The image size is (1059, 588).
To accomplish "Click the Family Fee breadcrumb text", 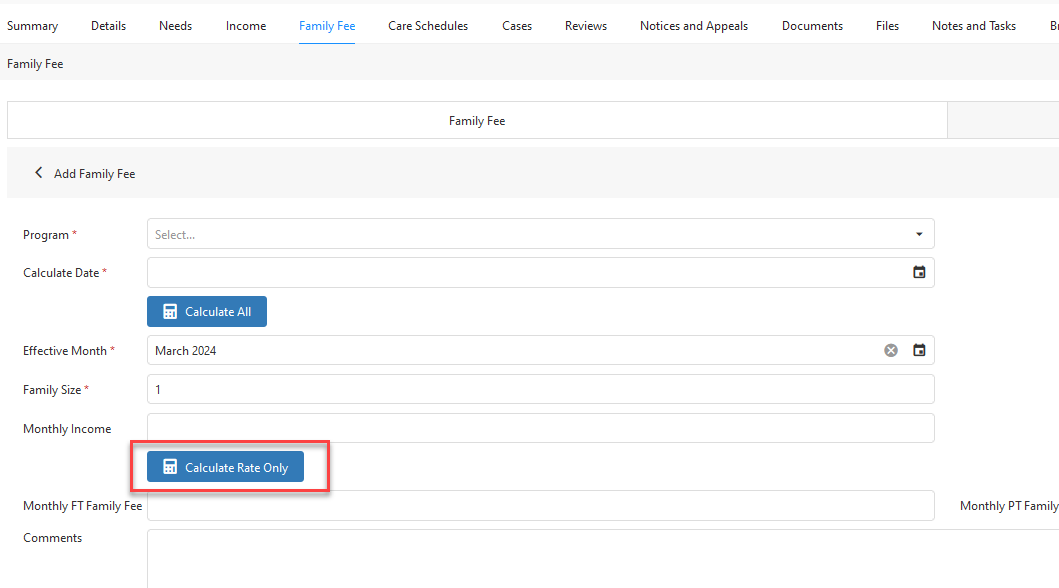I will pos(35,63).
